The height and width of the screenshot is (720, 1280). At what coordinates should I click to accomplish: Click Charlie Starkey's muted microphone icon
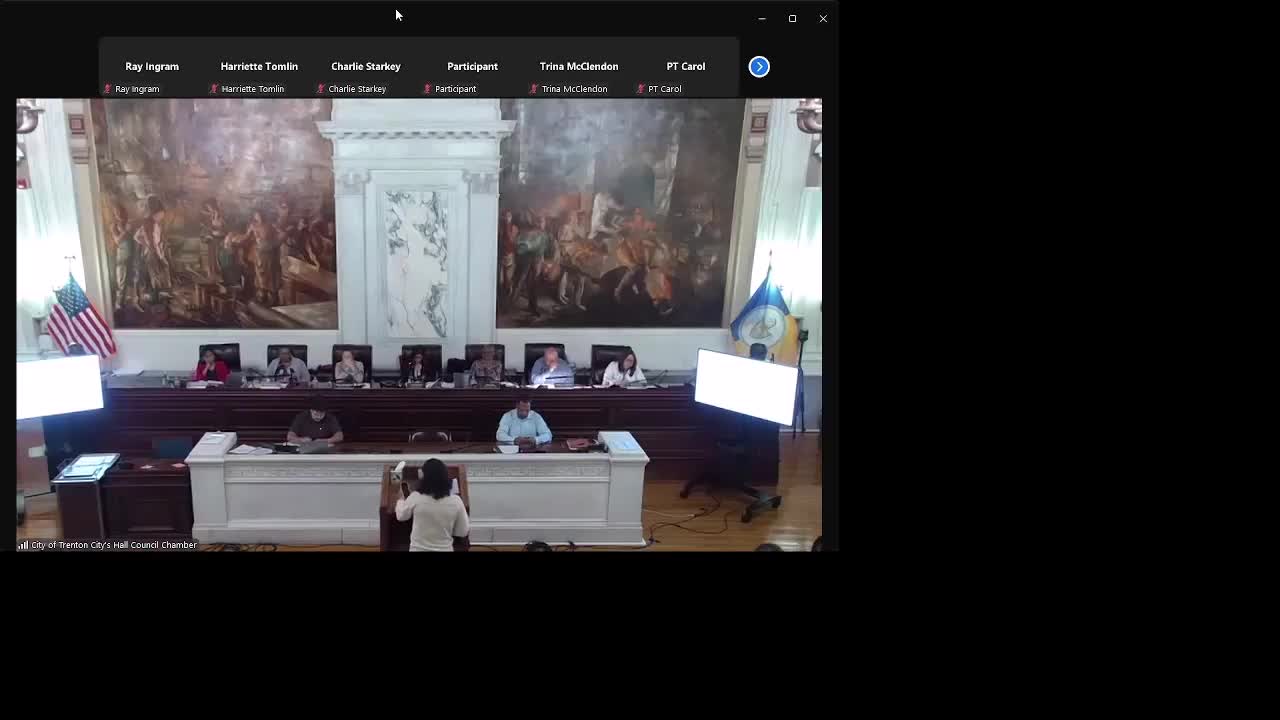[320, 89]
